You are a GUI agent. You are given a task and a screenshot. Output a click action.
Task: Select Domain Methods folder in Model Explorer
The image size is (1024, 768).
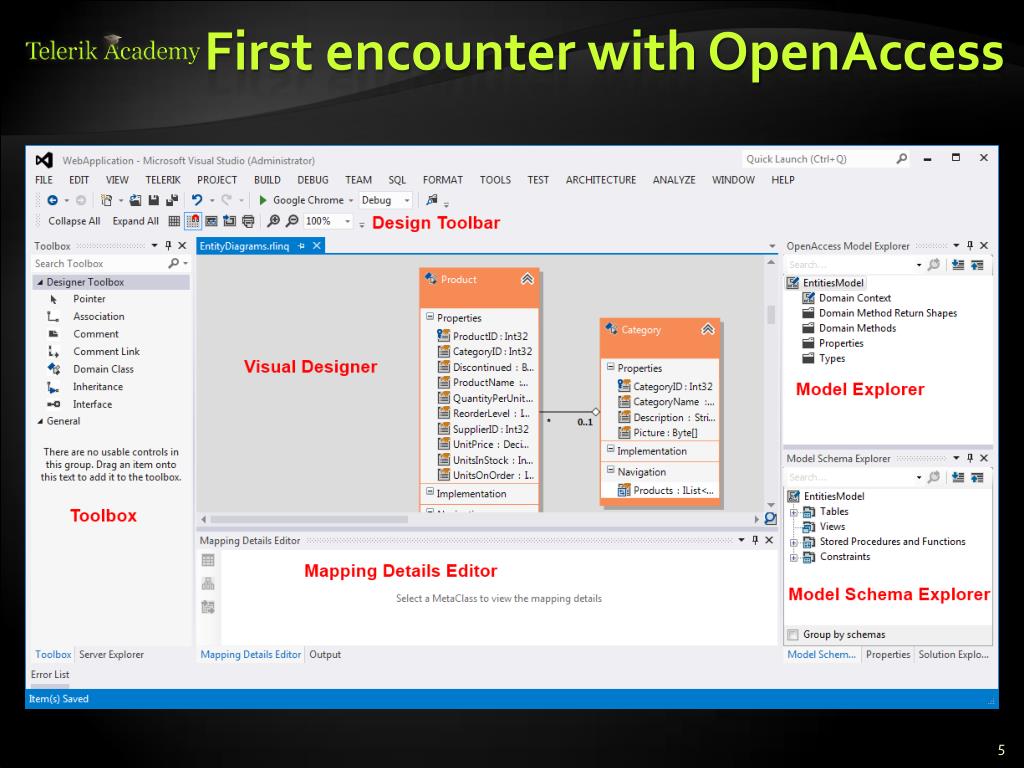(857, 328)
